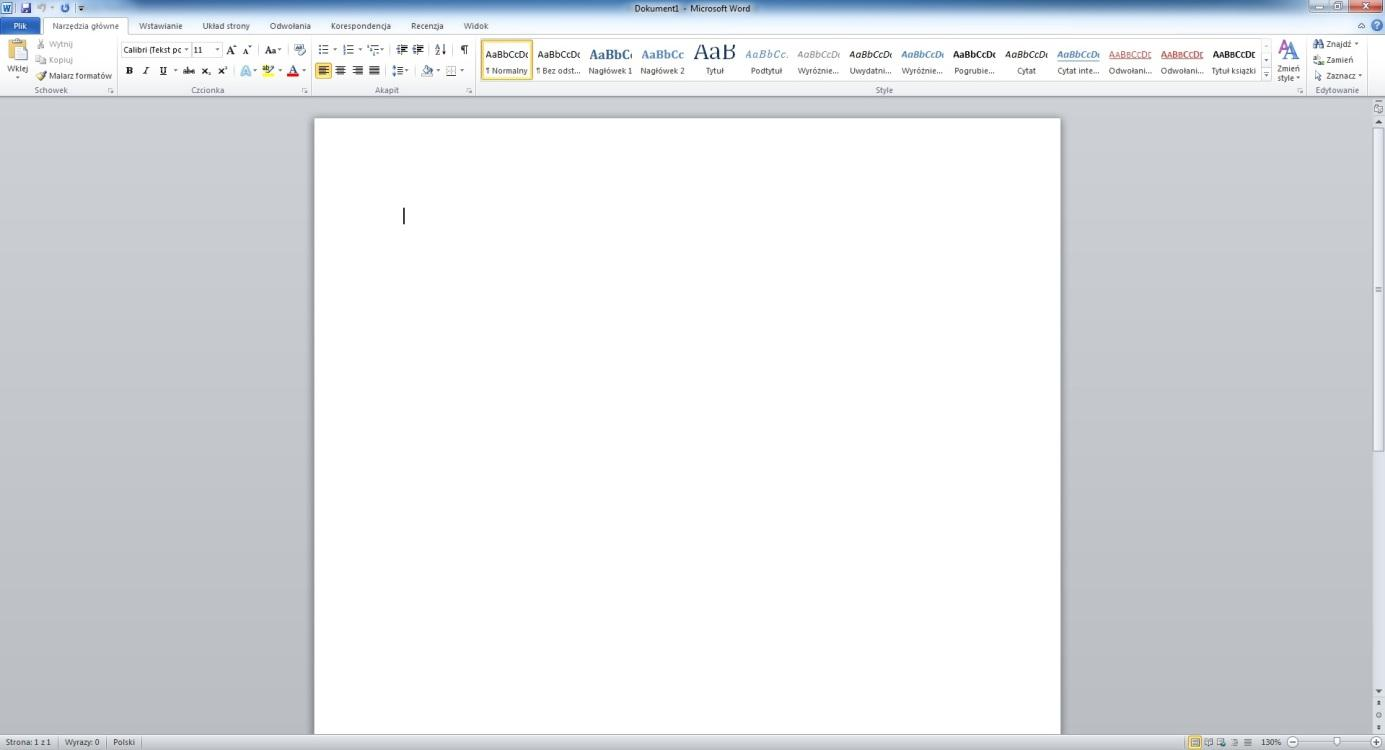Switch to the Wstawianie tab
The image size is (1385, 750).
tap(161, 26)
